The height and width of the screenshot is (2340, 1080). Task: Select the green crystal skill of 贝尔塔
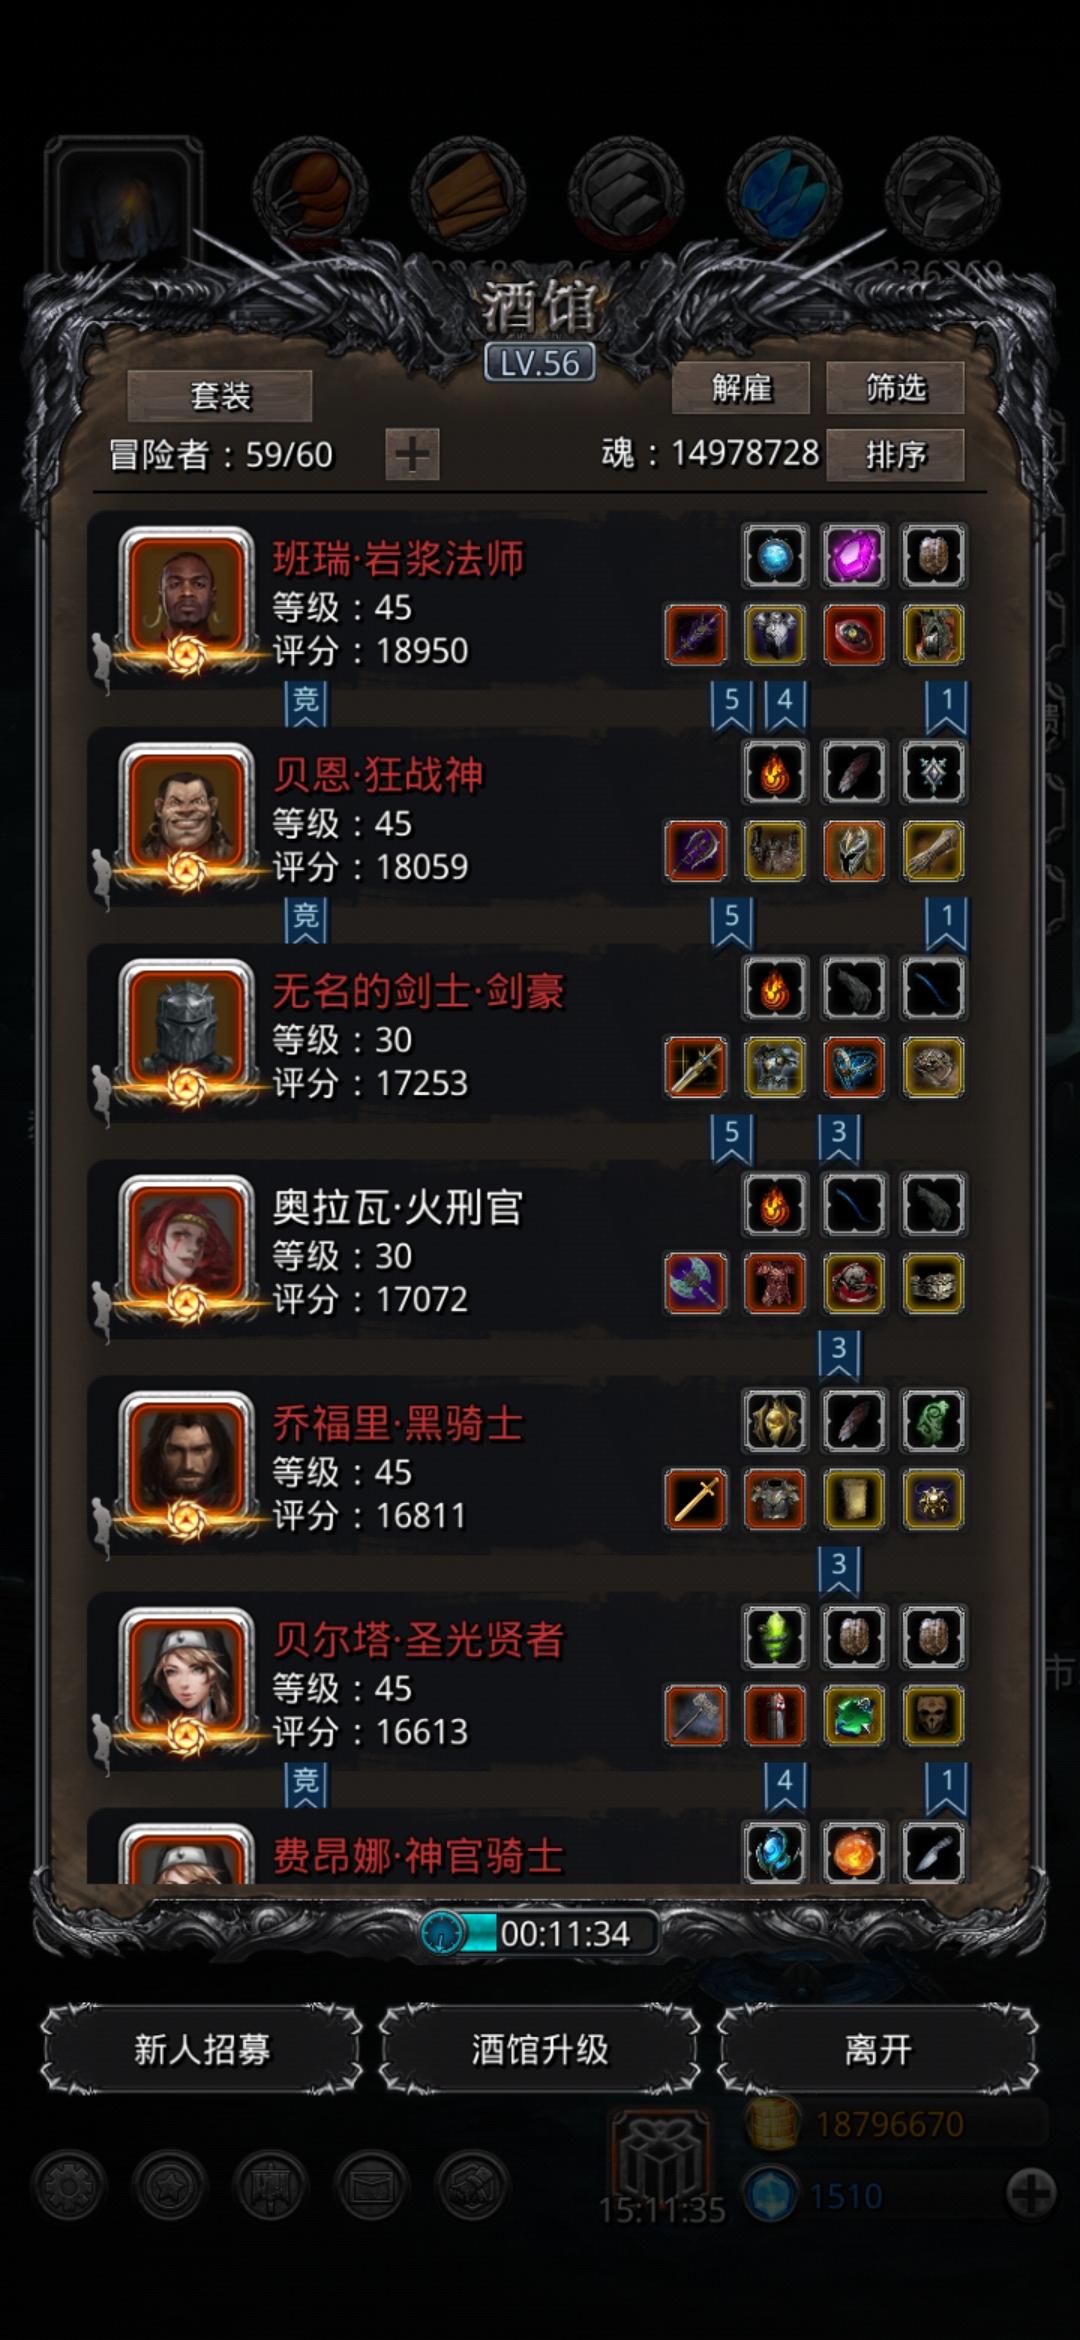coord(775,1637)
